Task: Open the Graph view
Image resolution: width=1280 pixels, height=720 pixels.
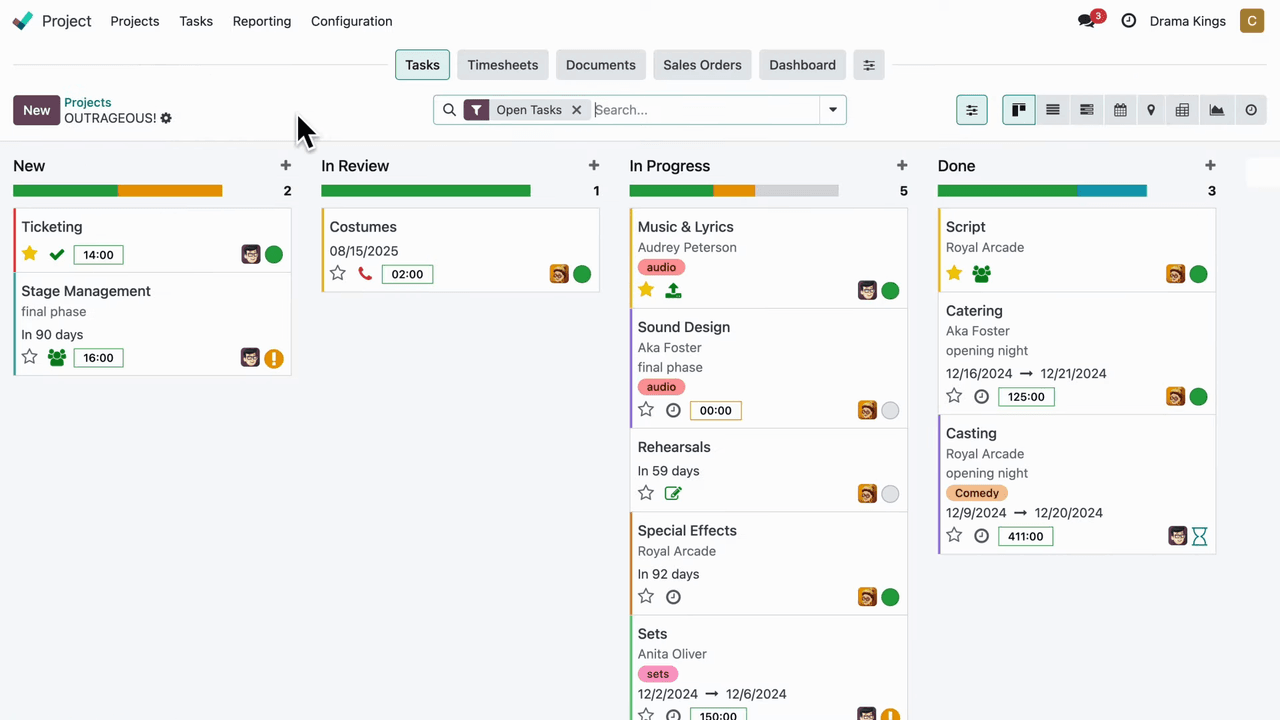Action: coord(1216,110)
